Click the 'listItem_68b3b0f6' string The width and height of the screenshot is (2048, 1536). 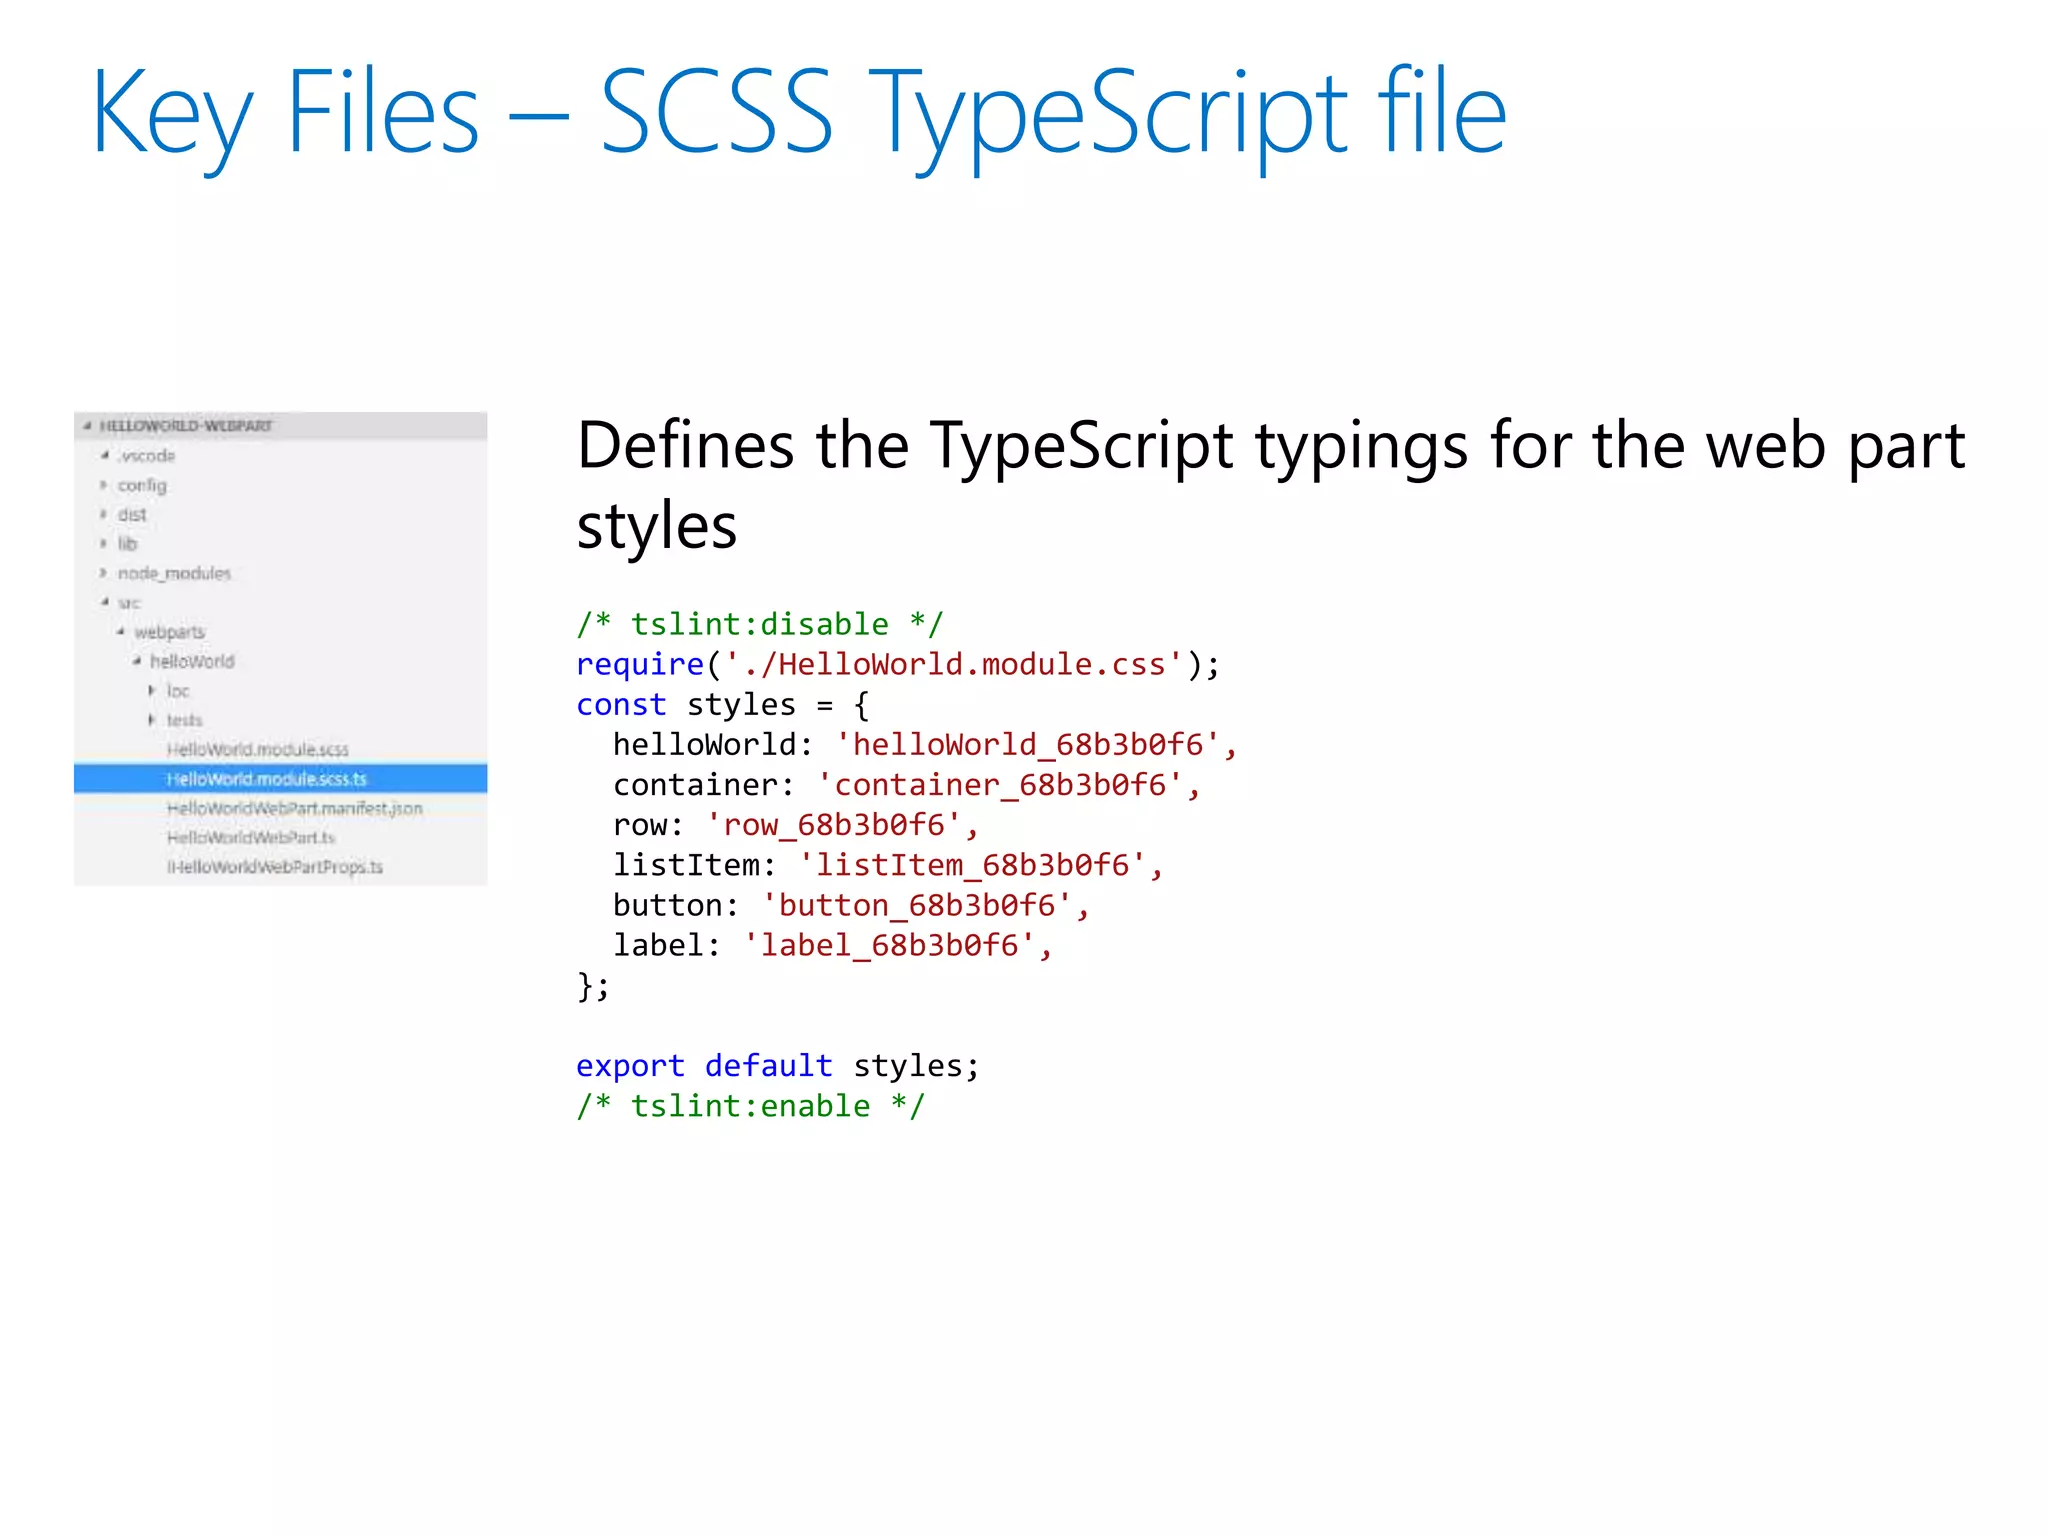pos(972,865)
